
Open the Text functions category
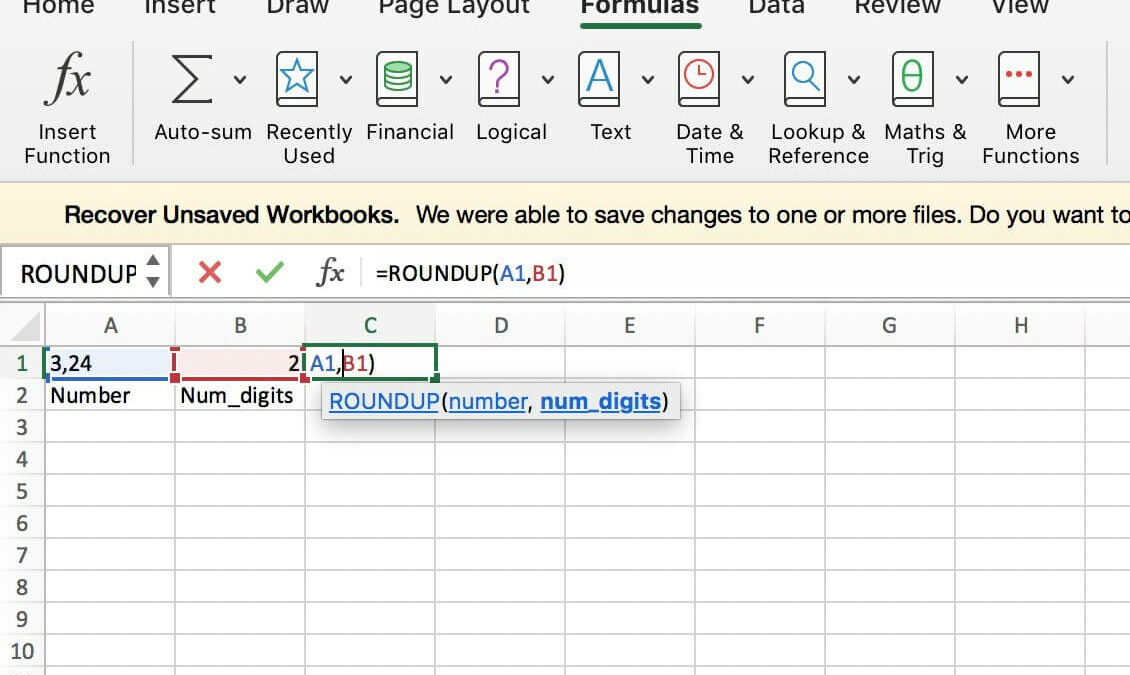click(x=599, y=77)
